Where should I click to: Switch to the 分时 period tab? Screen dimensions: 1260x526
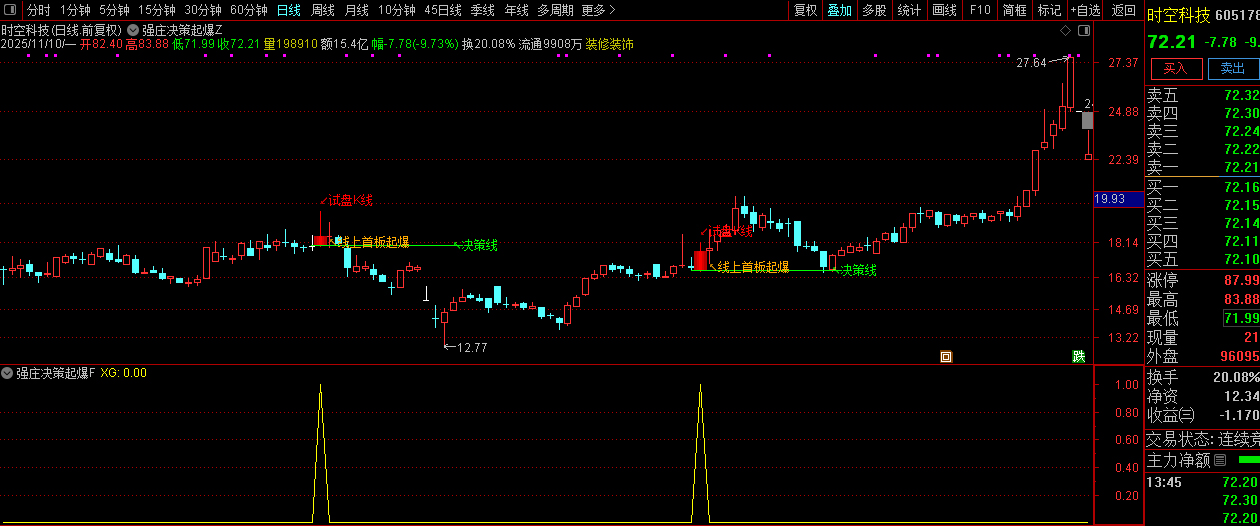[x=38, y=10]
